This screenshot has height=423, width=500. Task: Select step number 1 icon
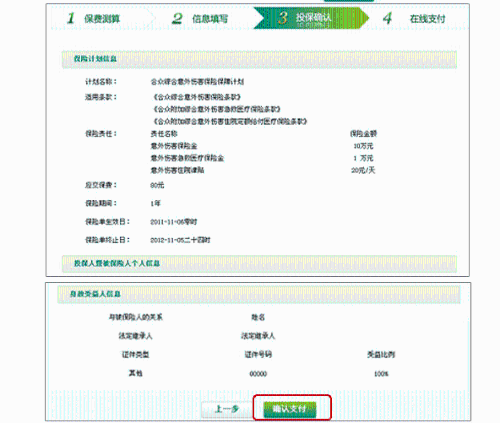(x=71, y=18)
